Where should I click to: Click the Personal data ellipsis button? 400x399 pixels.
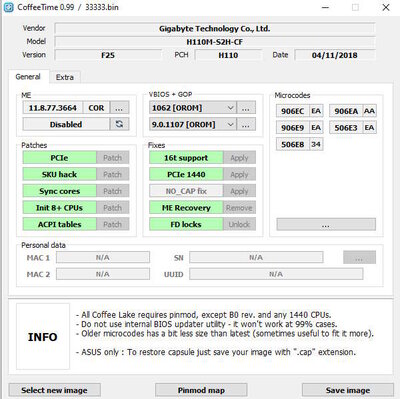click(x=359, y=257)
